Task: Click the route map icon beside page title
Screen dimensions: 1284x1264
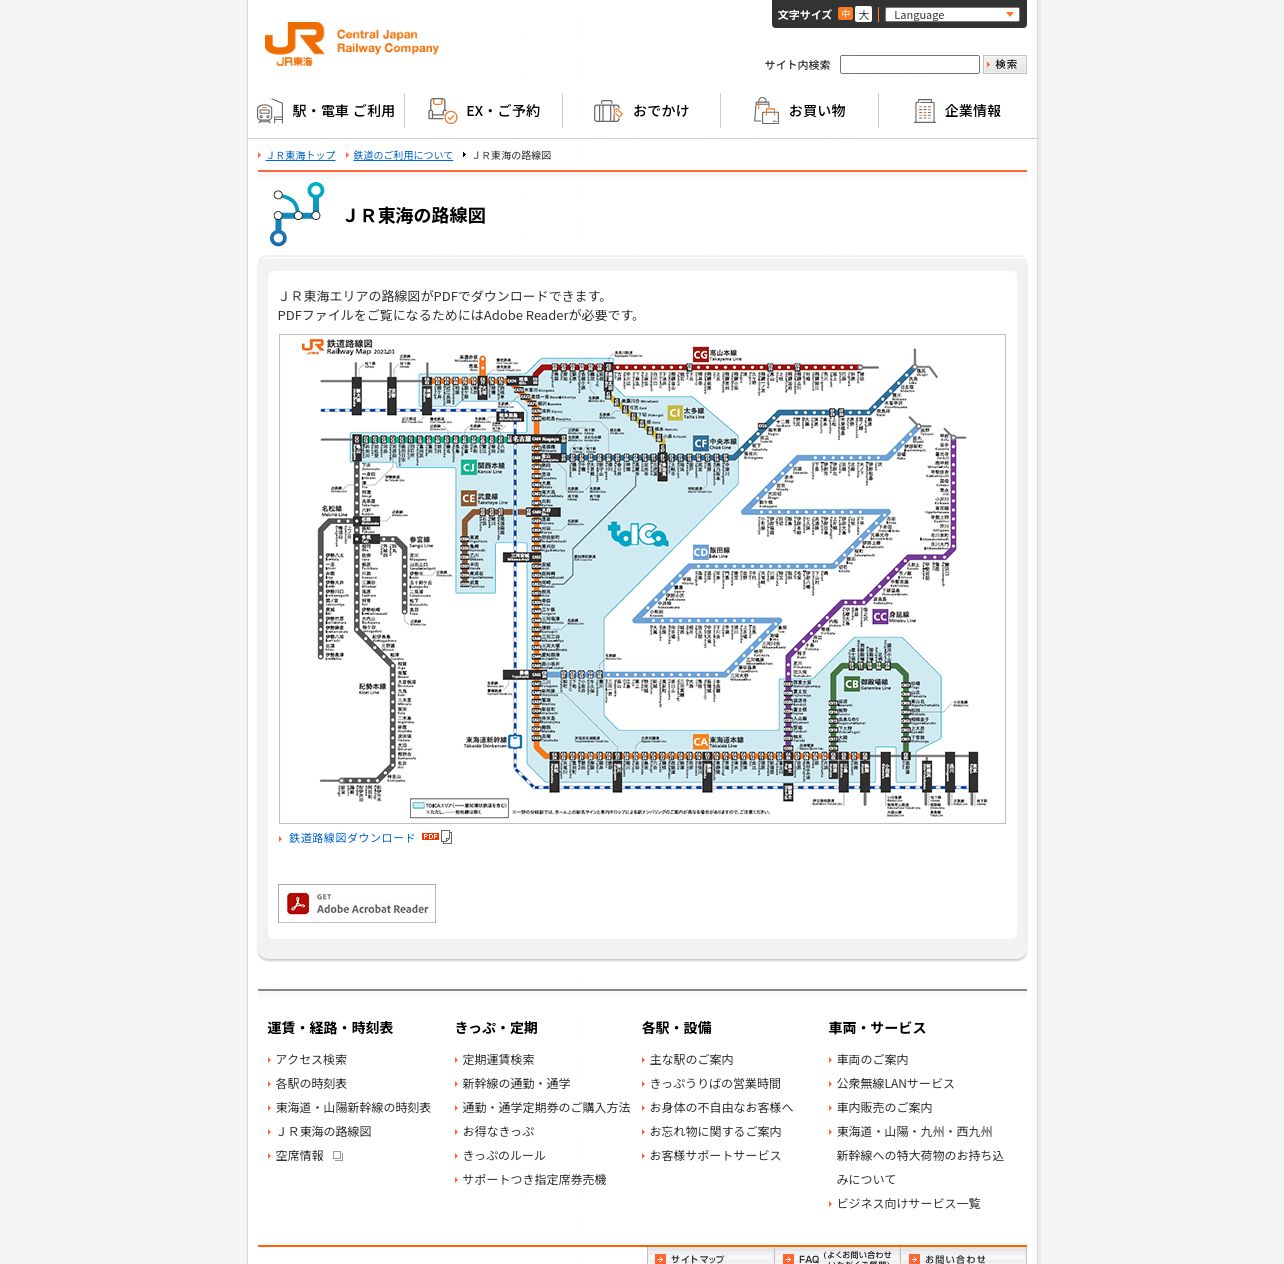Action: [298, 214]
